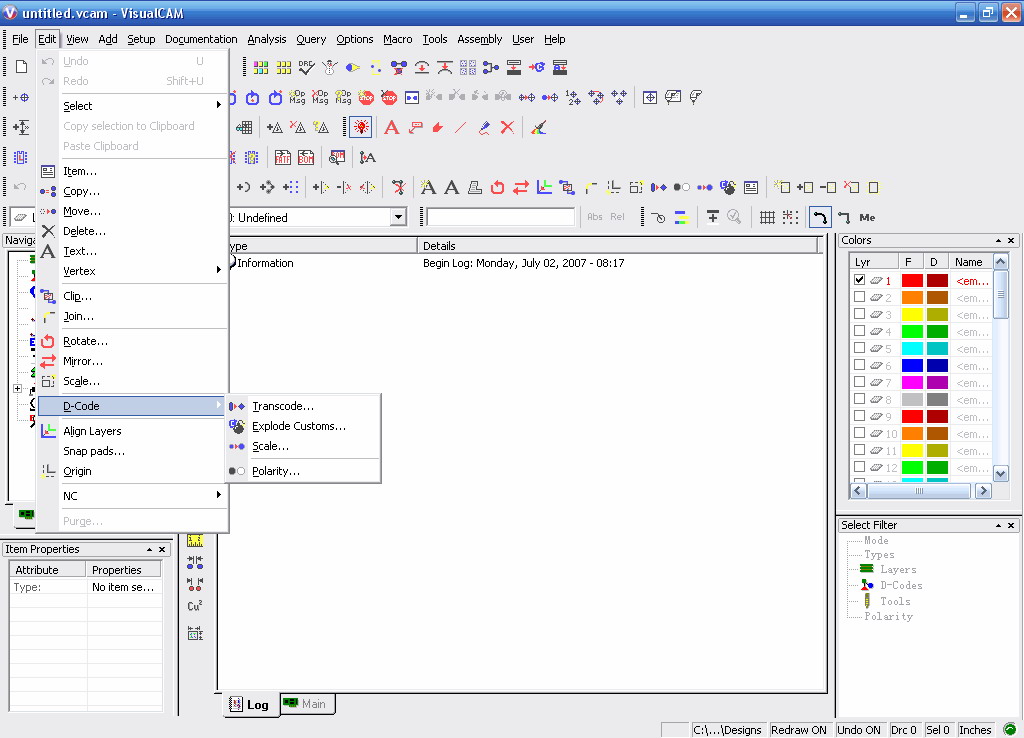
Task: Click the blue pen toolbar icon
Action: pyautogui.click(x=484, y=127)
